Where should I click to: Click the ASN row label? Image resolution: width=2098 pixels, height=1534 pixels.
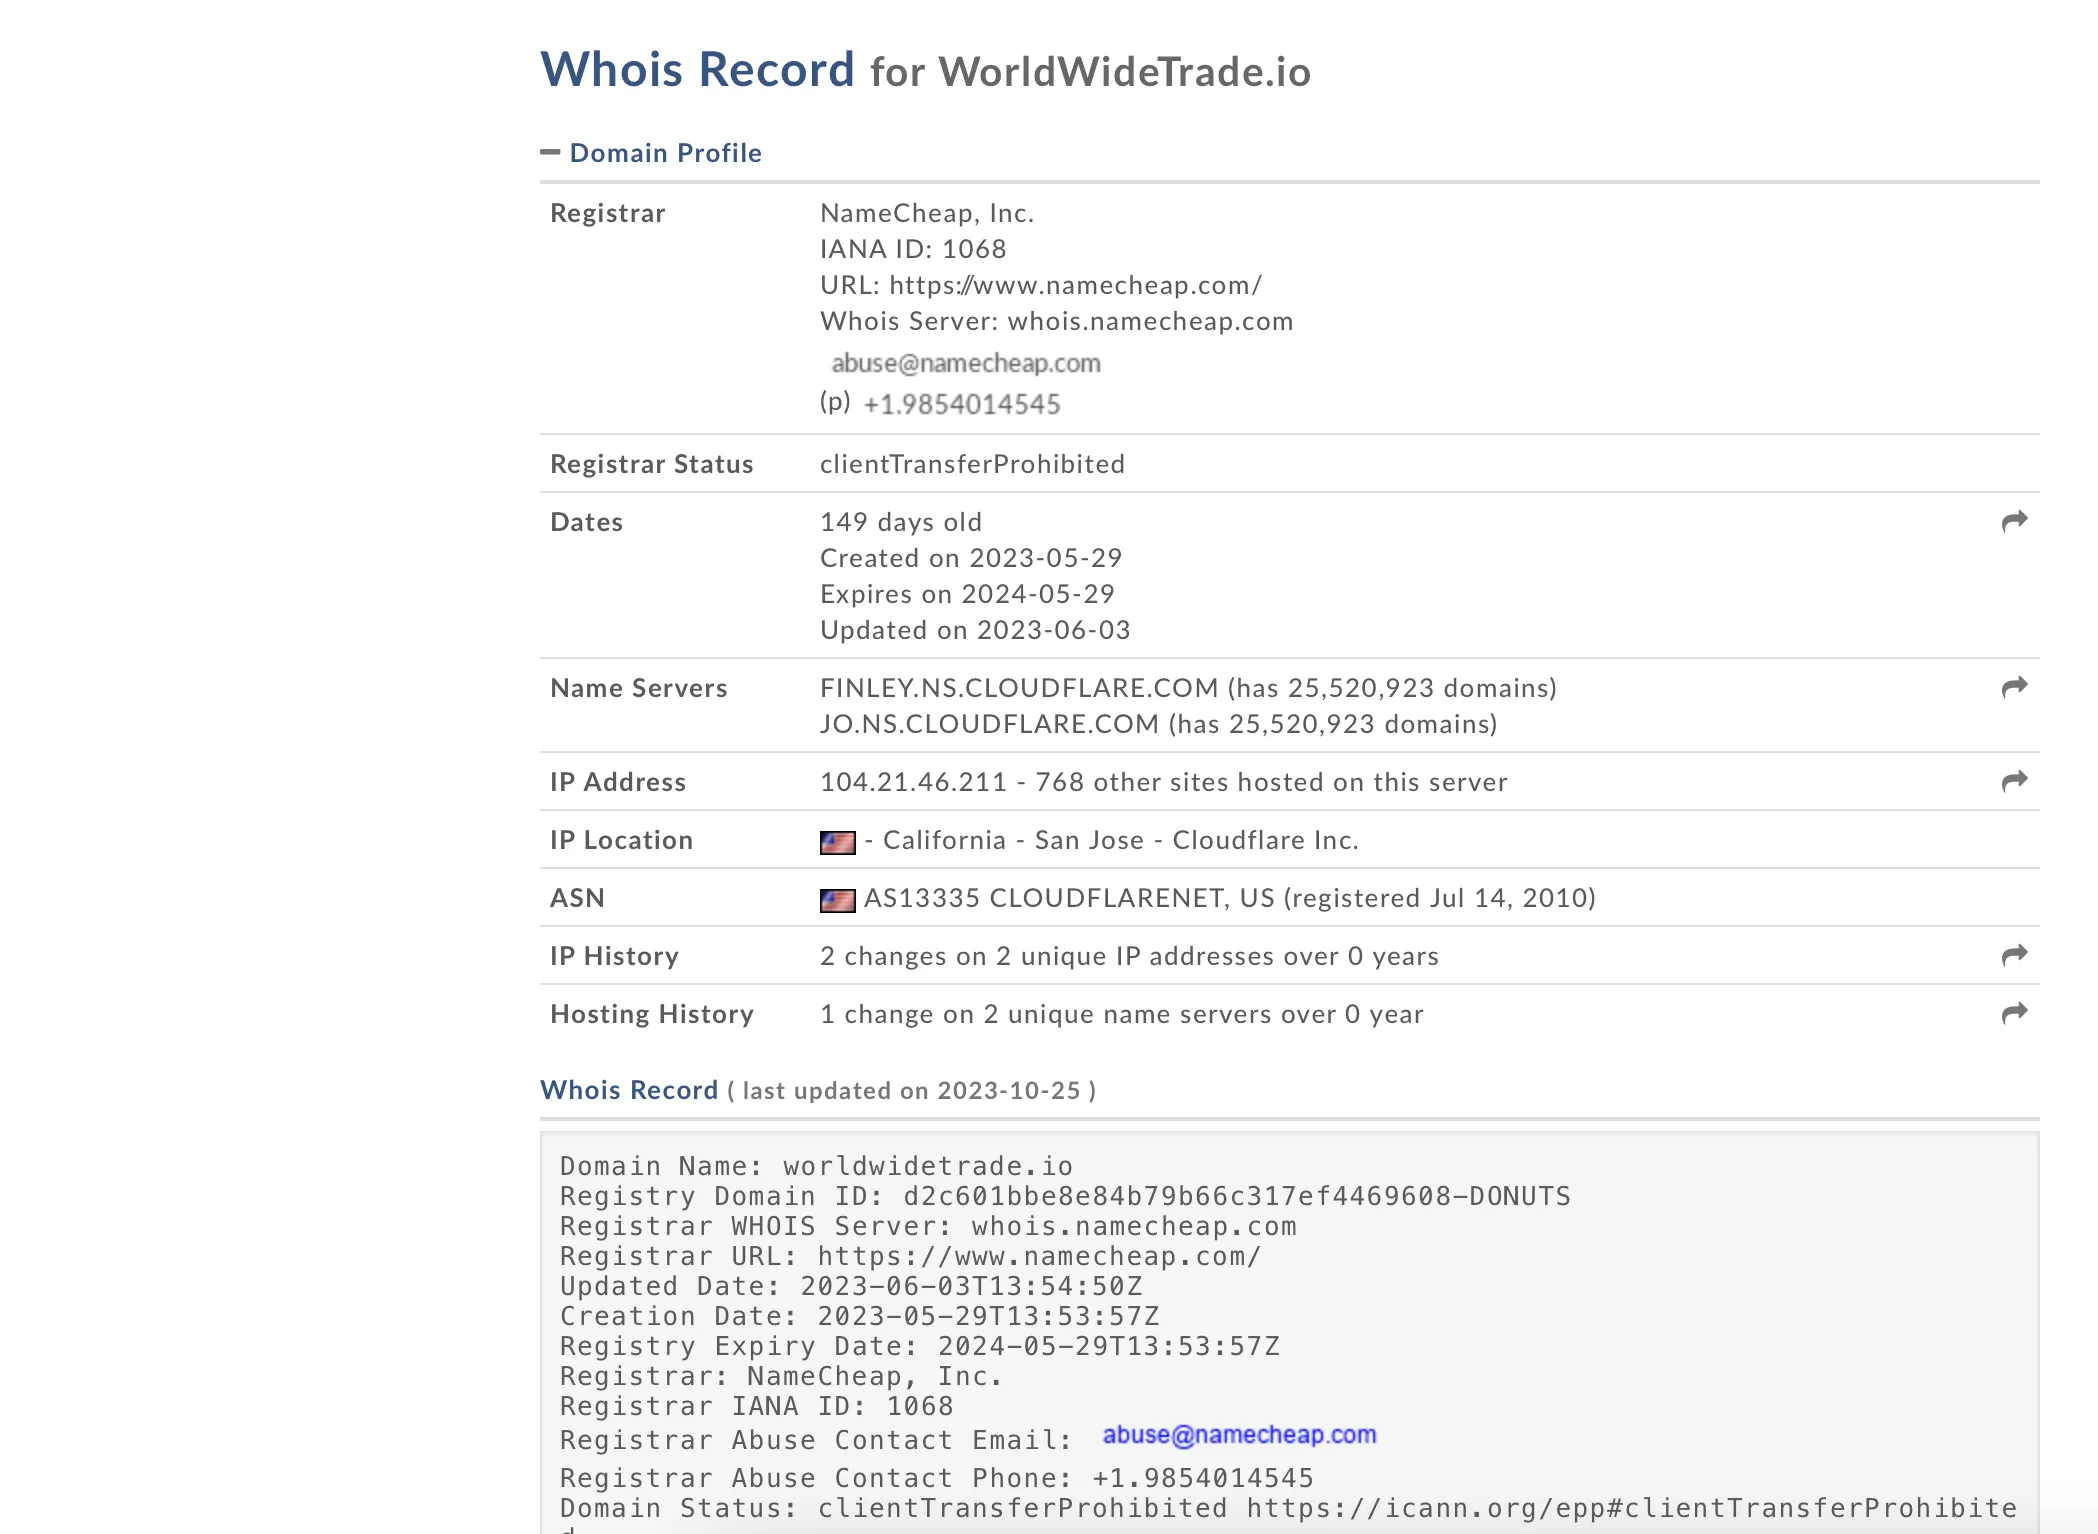point(578,898)
